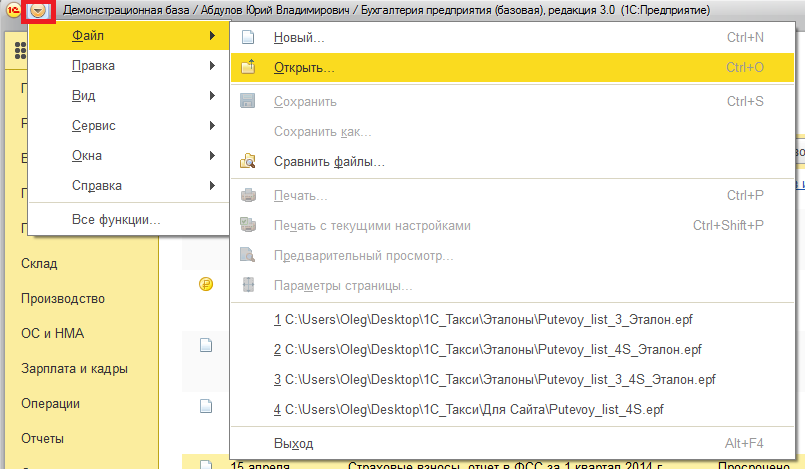Click the blank page icon beside Новый
This screenshot has height=469, width=805.
point(249,38)
